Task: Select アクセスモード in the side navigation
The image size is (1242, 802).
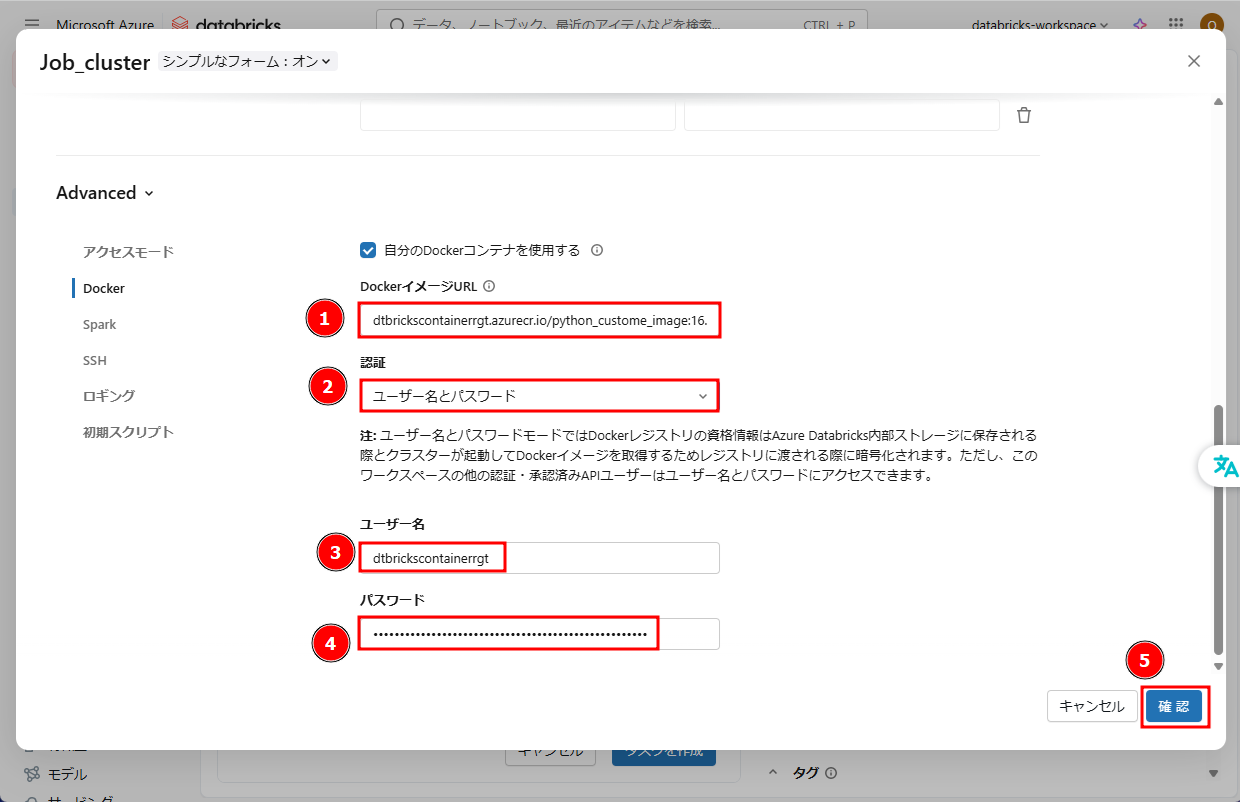Action: [x=128, y=252]
